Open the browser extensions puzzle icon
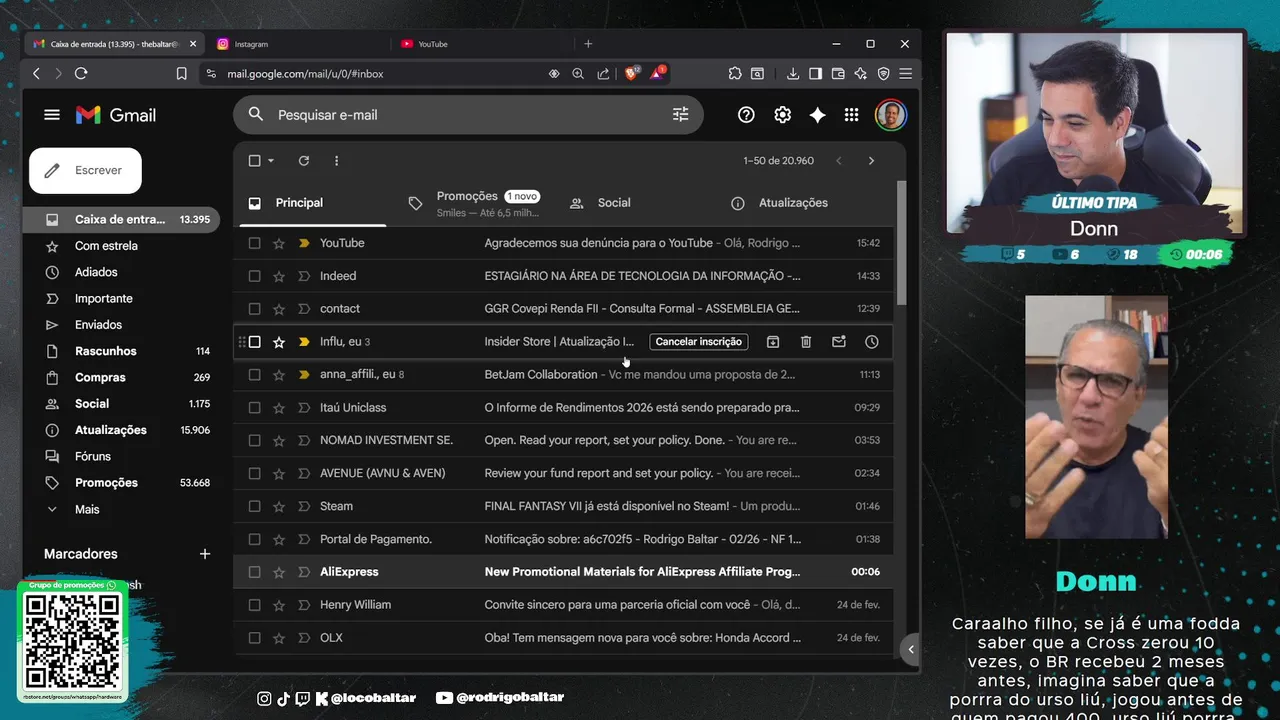The height and width of the screenshot is (720, 1280). pos(735,73)
